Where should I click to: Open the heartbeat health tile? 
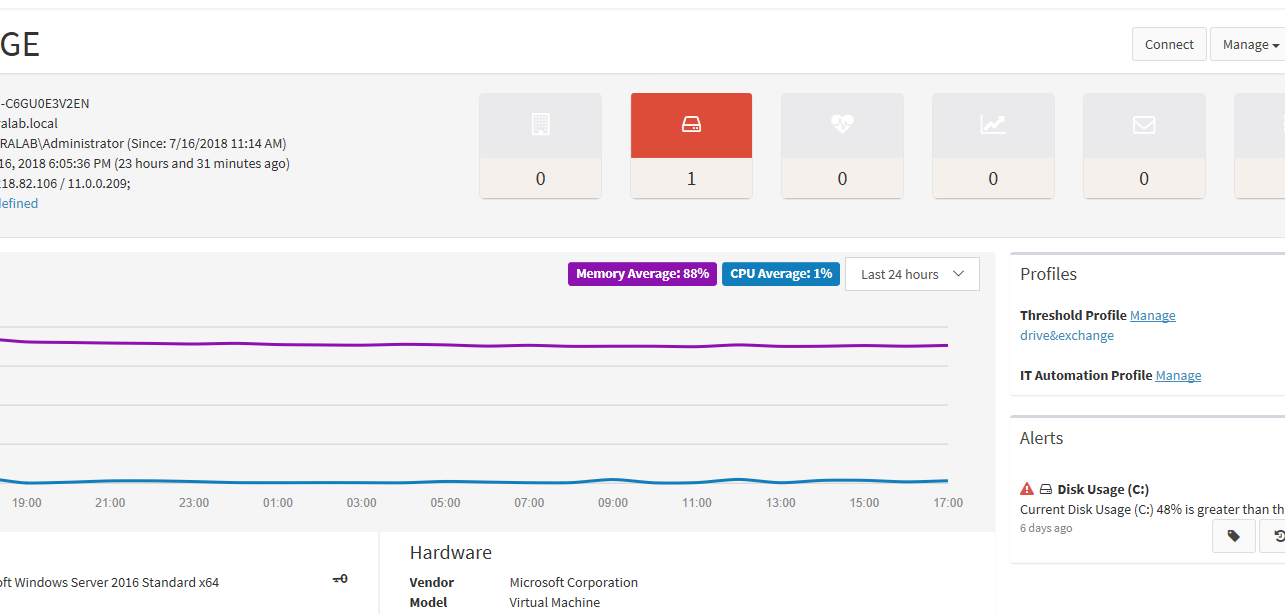(x=842, y=145)
